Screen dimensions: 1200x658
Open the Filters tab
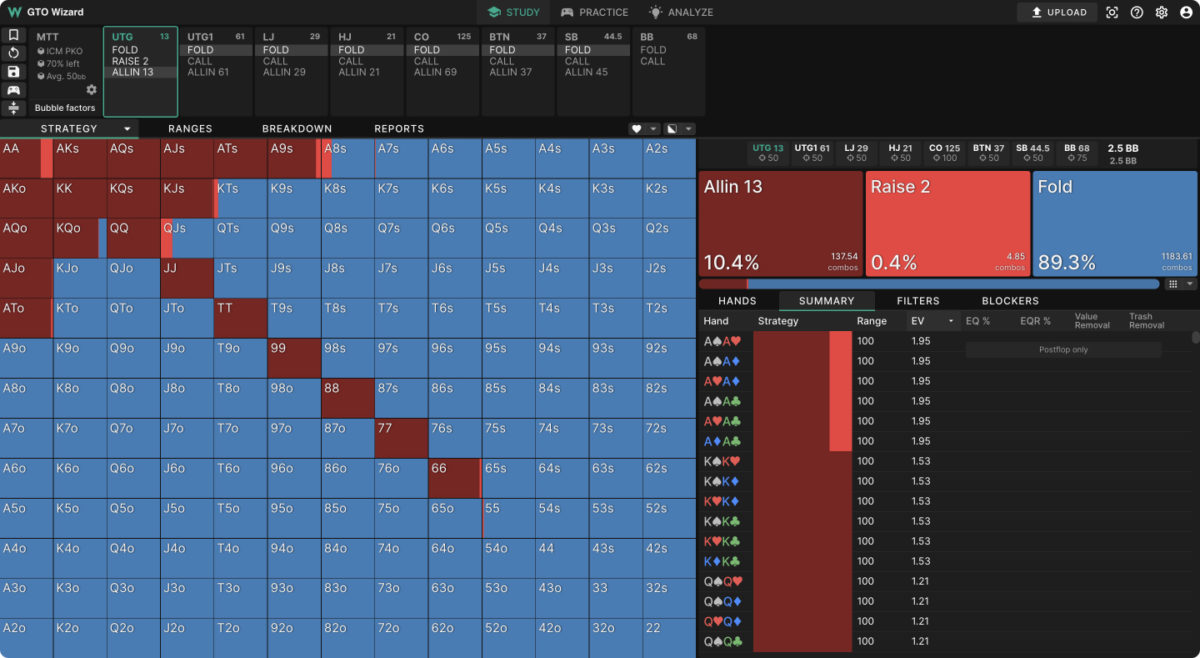[917, 300]
